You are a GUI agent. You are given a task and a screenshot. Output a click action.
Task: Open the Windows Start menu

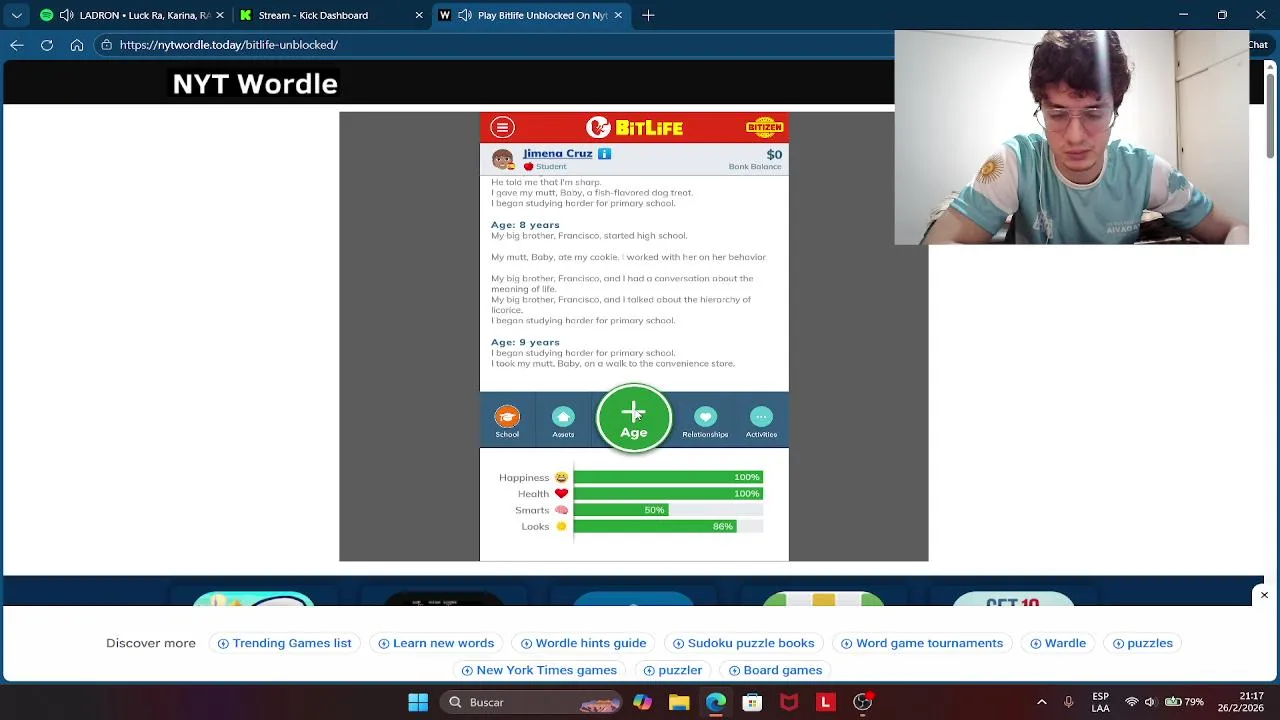[x=418, y=702]
